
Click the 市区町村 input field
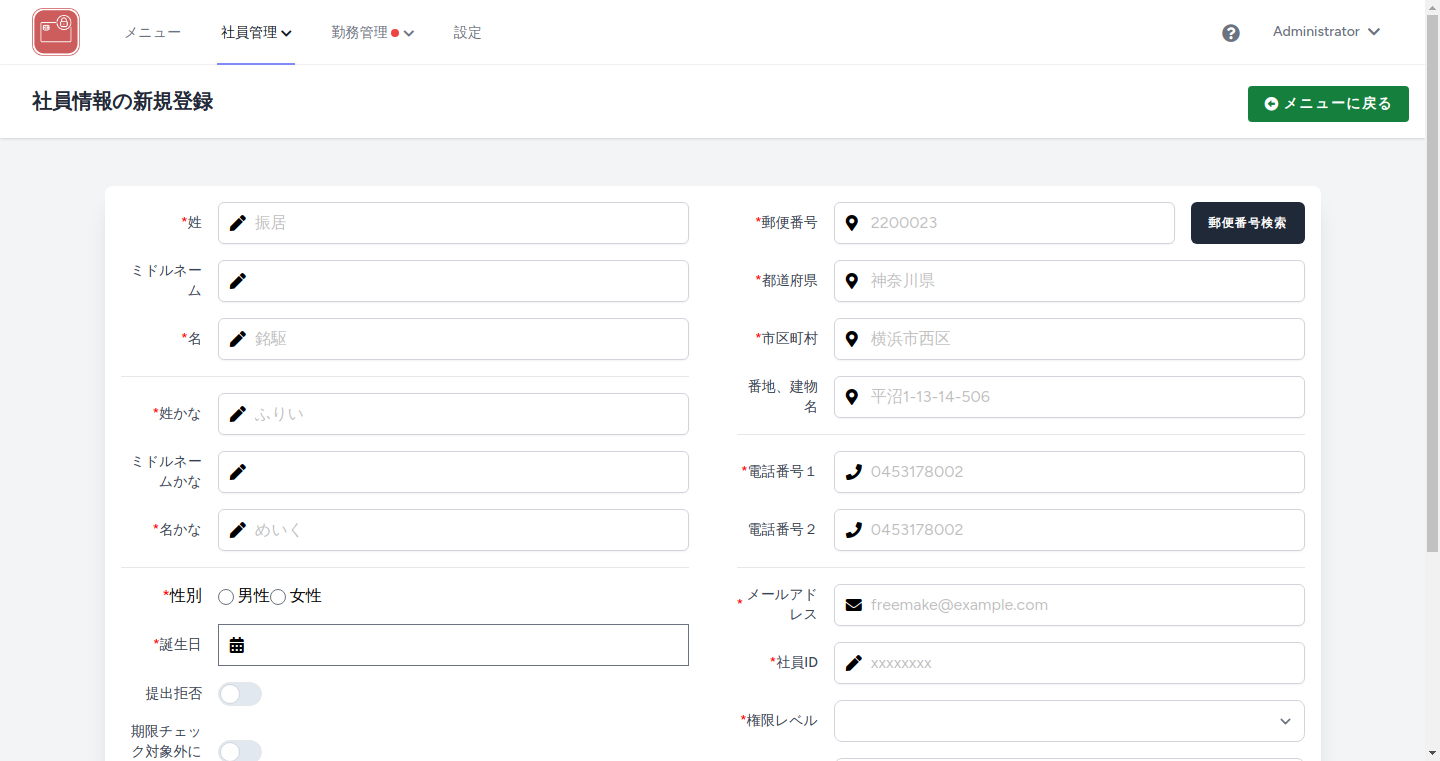coord(1069,339)
